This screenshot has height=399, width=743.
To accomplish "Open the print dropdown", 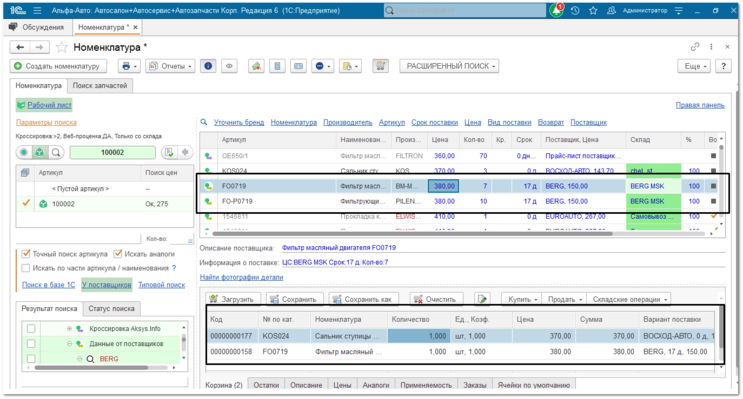I will pyautogui.click(x=129, y=66).
